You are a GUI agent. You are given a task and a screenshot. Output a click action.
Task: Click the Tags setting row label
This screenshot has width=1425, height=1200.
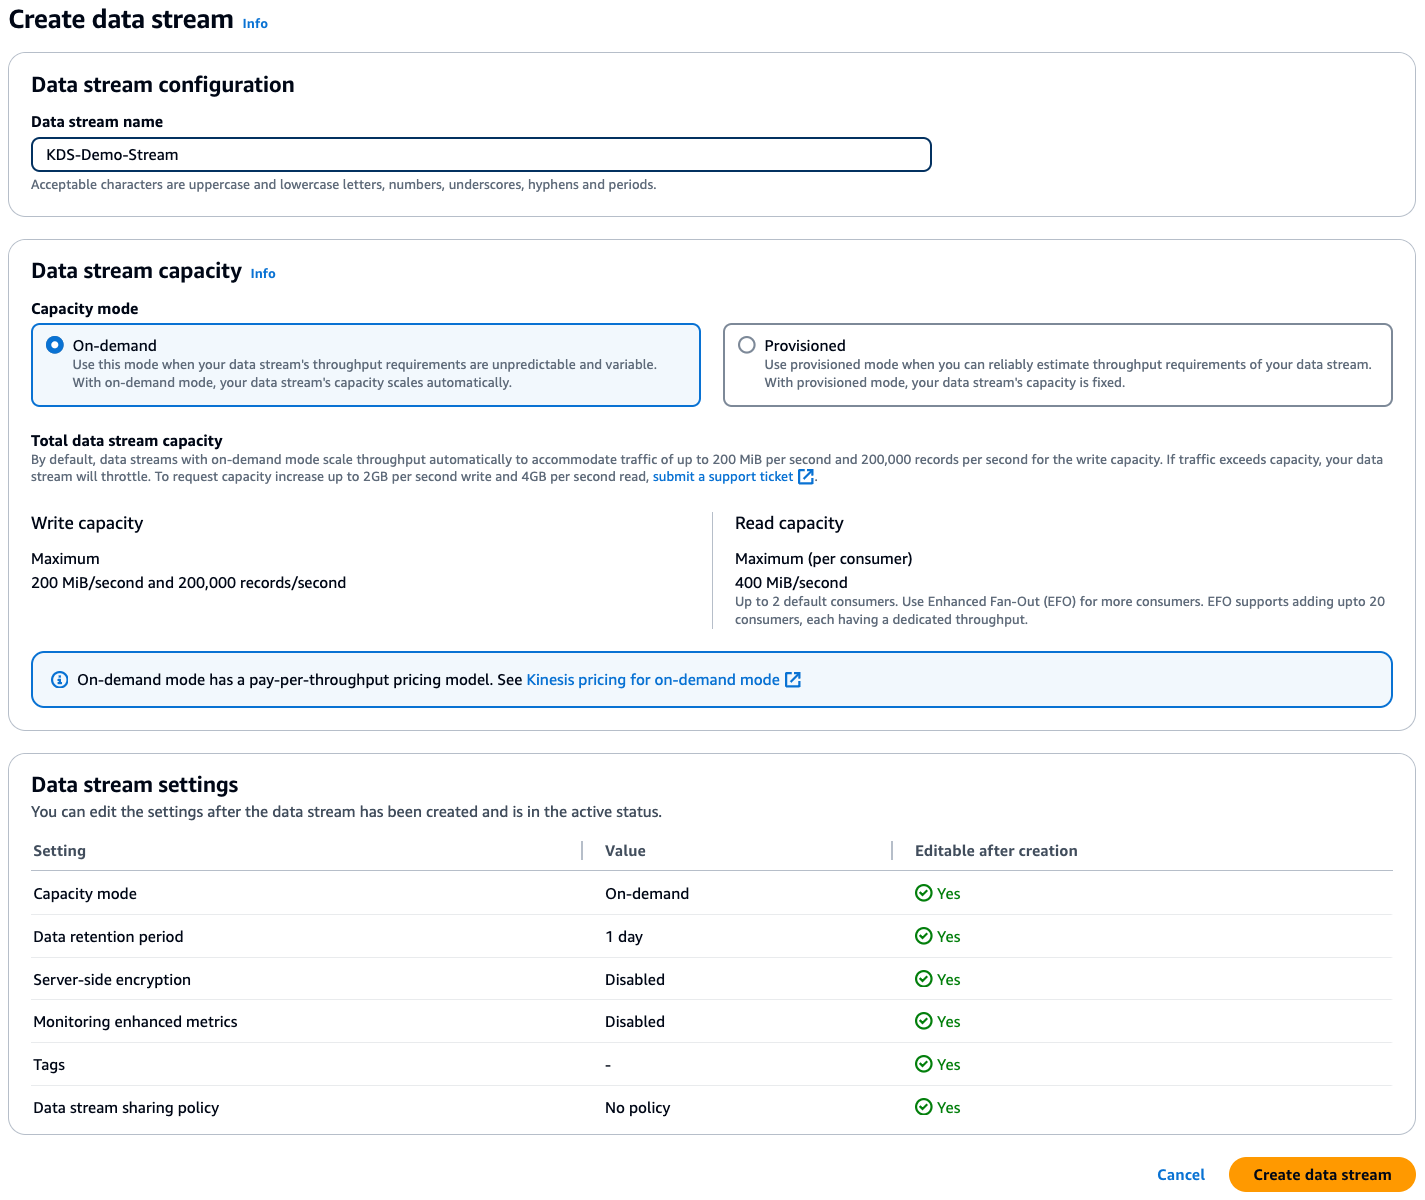[49, 1065]
